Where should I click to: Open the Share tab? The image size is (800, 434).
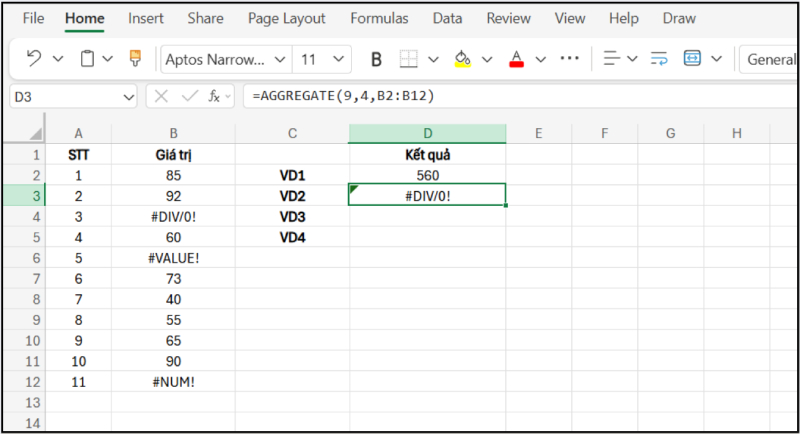205,18
